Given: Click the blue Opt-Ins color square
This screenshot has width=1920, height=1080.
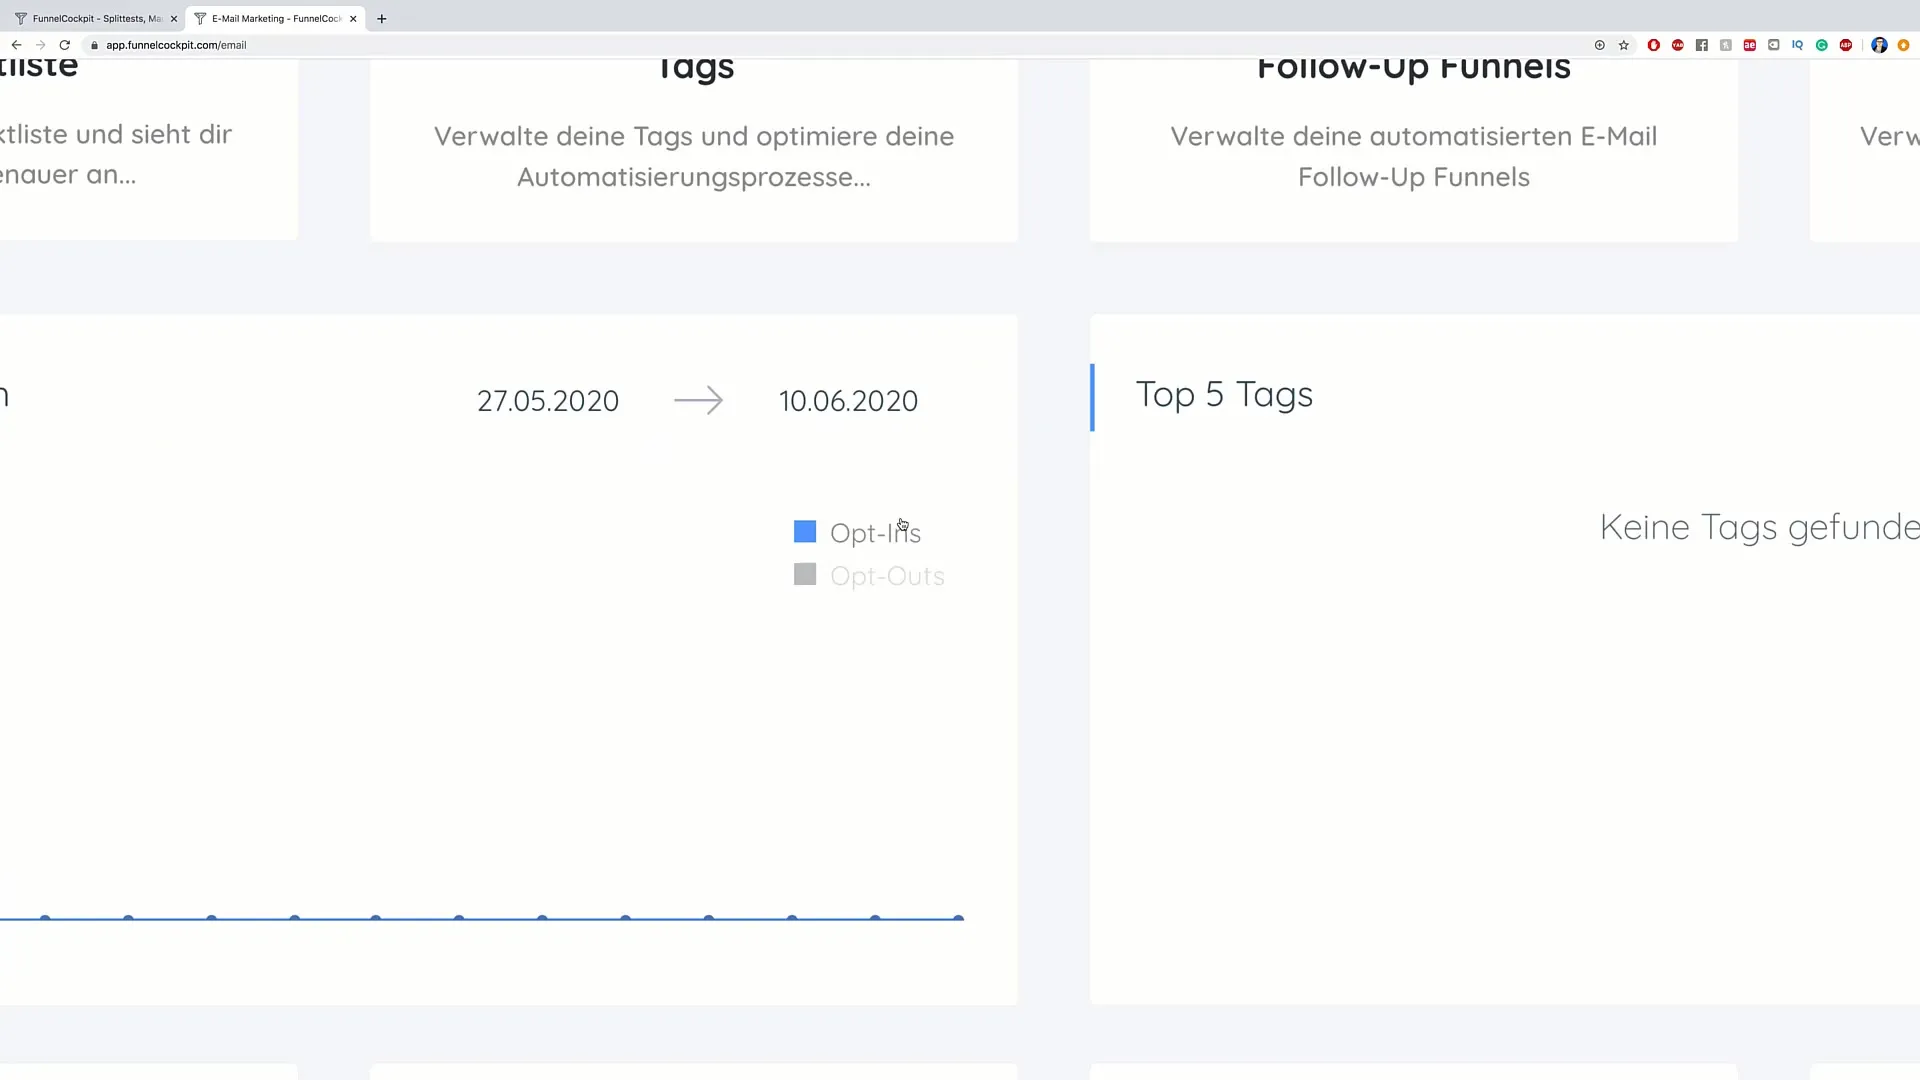Looking at the screenshot, I should click(805, 531).
